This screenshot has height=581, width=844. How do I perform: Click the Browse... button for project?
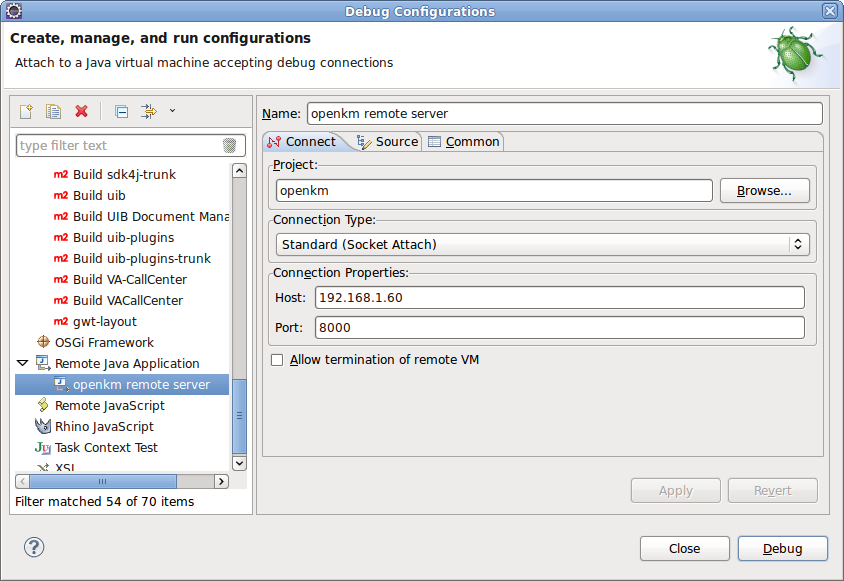(x=764, y=191)
